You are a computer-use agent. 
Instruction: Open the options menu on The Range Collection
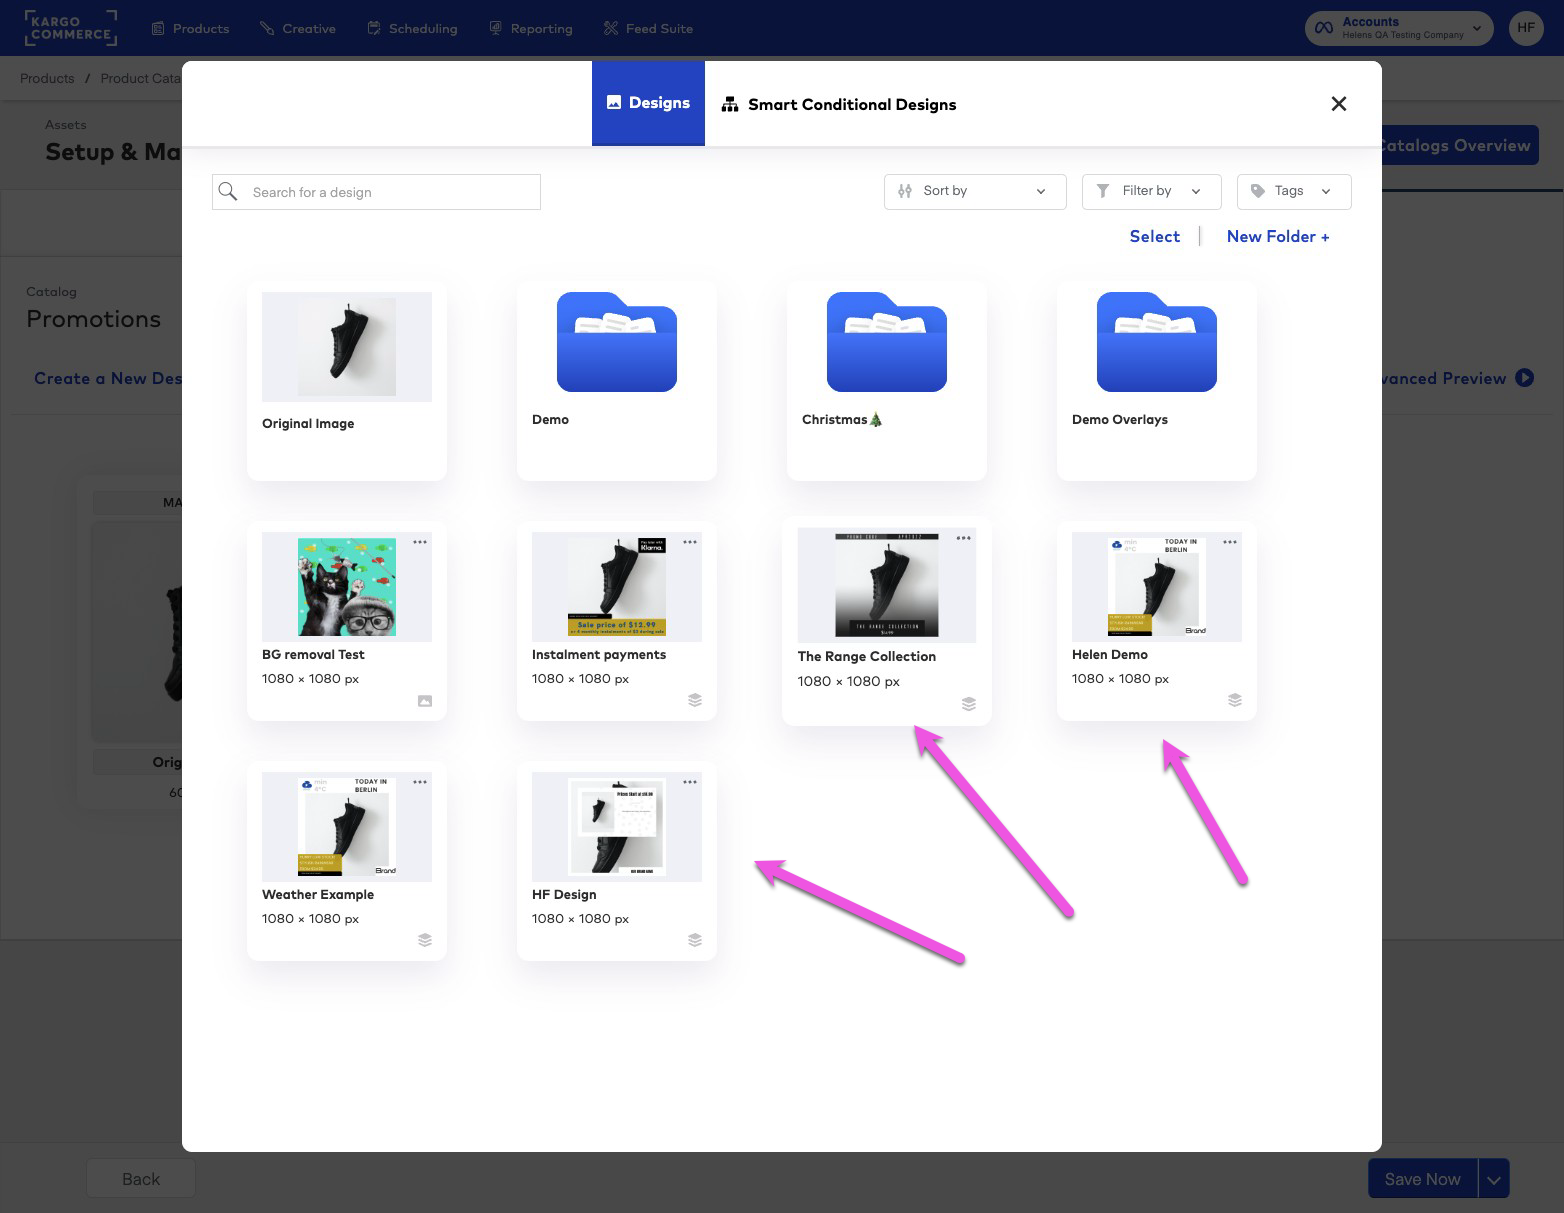pyautogui.click(x=964, y=539)
